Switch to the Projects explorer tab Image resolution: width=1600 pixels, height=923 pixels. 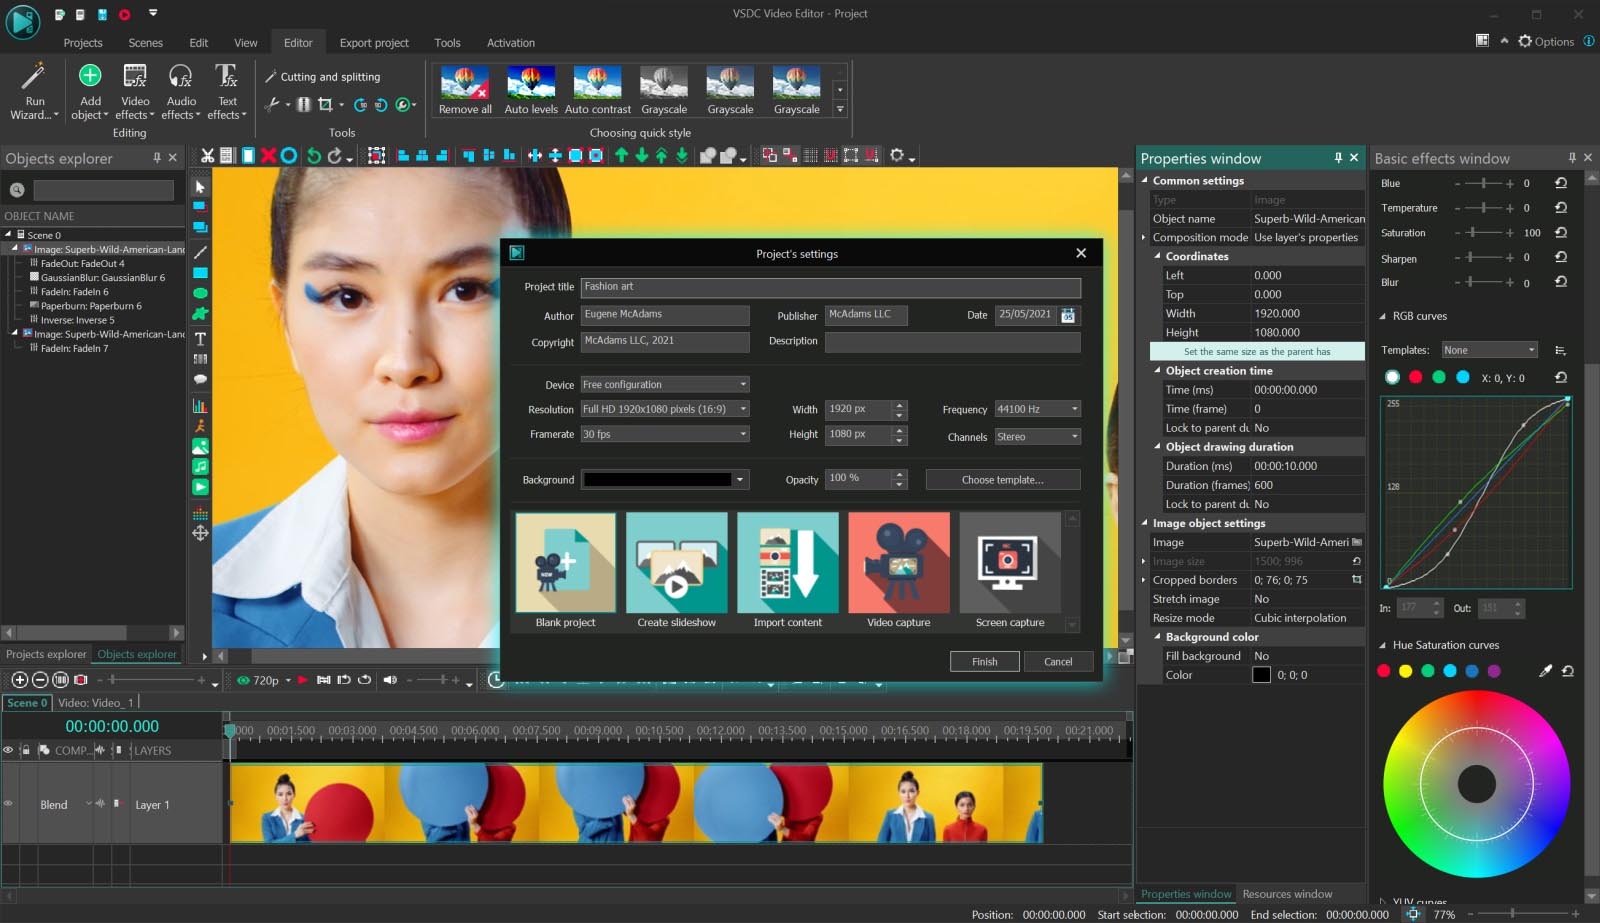(46, 654)
